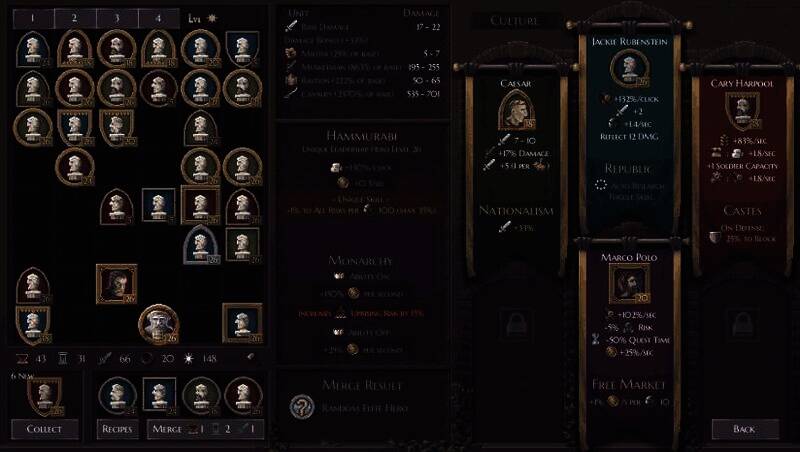Click the Collect button
Image resolution: width=800 pixels, height=452 pixels.
[44, 429]
